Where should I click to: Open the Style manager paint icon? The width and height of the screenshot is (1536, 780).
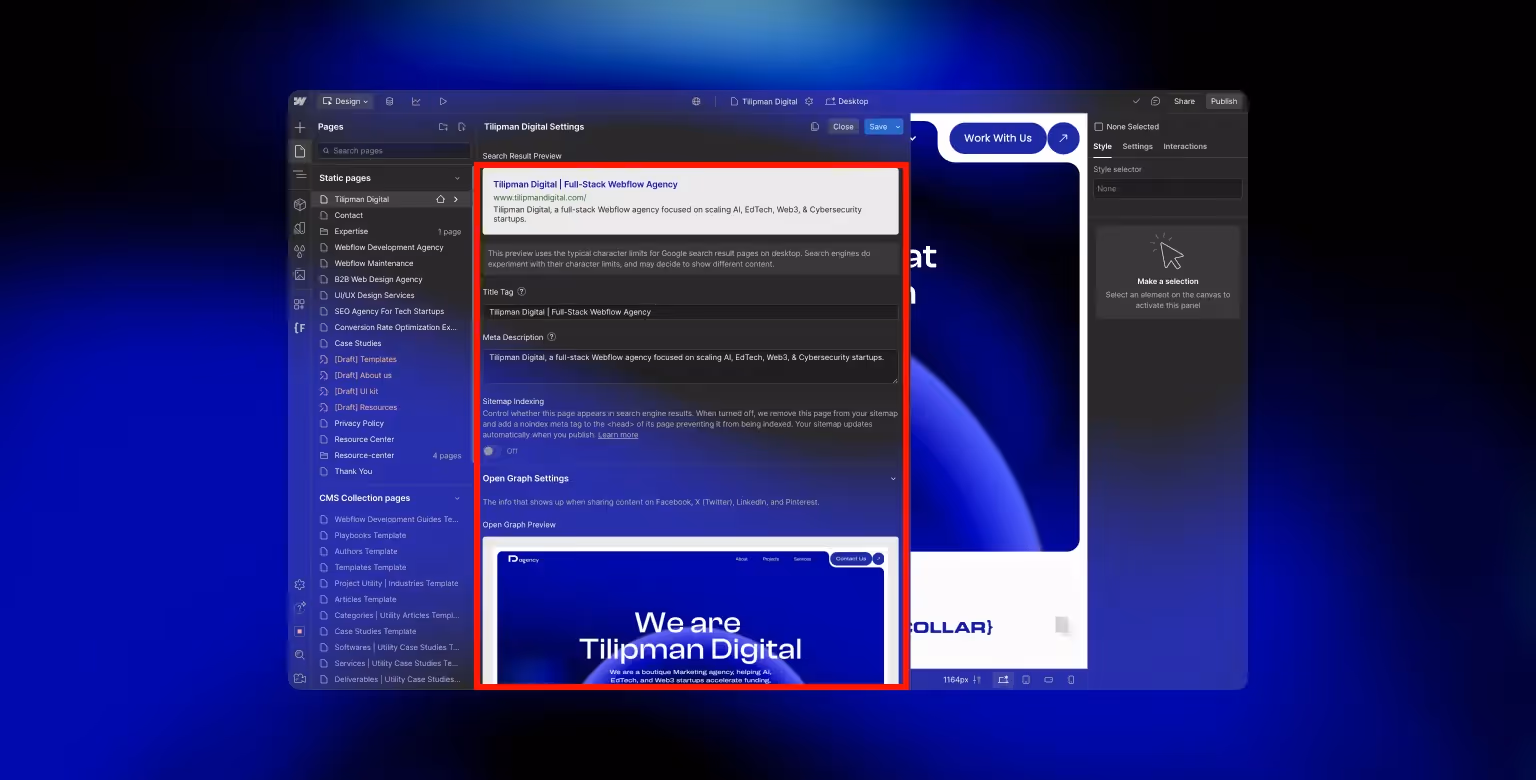click(x=299, y=228)
